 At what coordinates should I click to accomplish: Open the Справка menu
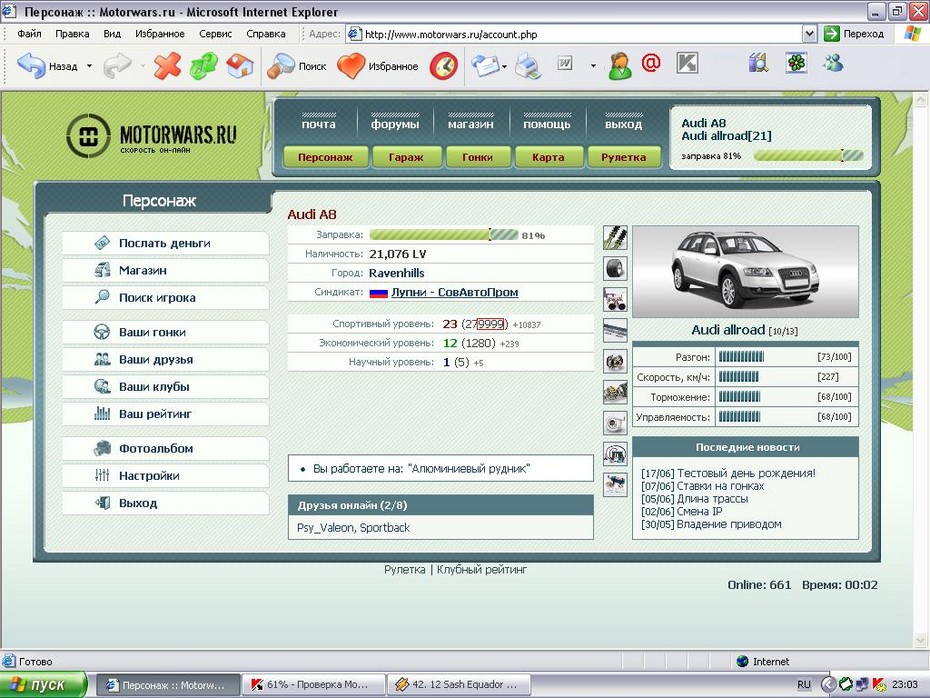tap(266, 34)
